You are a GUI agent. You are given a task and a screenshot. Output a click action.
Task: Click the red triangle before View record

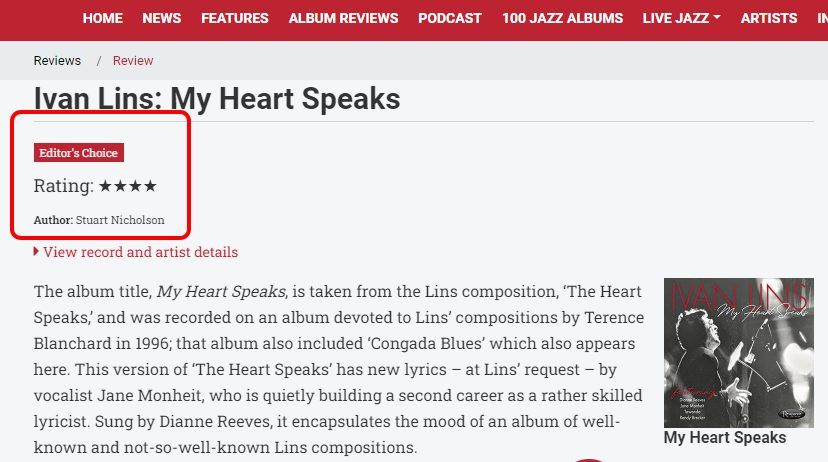click(x=36, y=251)
